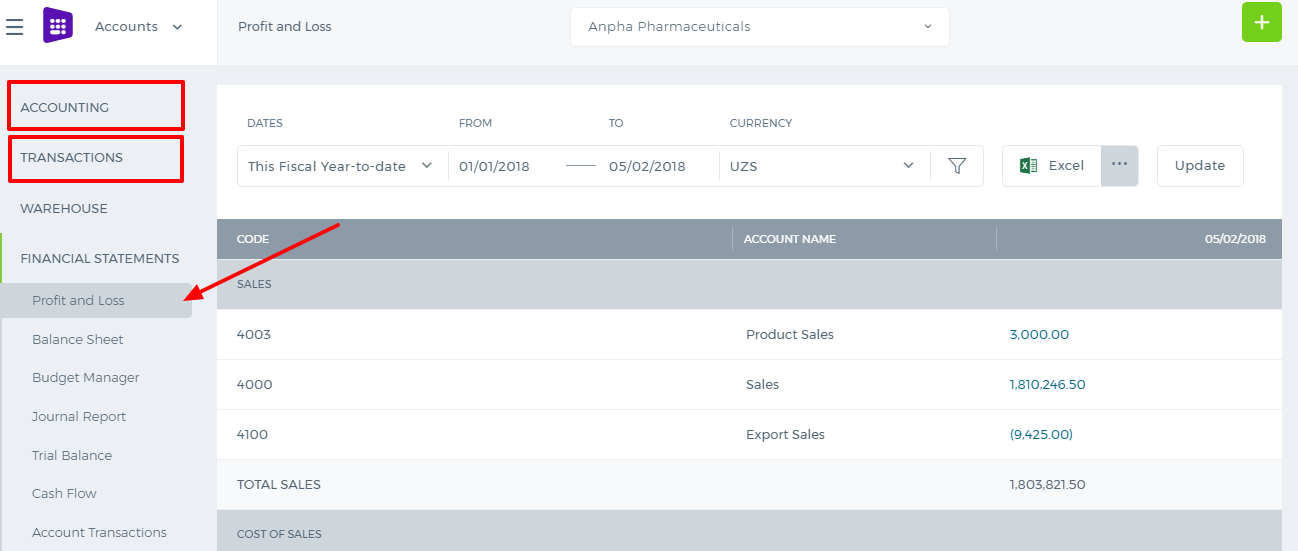Open the Warehouse sidebar section
Viewport: 1298px width, 551px height.
click(64, 209)
